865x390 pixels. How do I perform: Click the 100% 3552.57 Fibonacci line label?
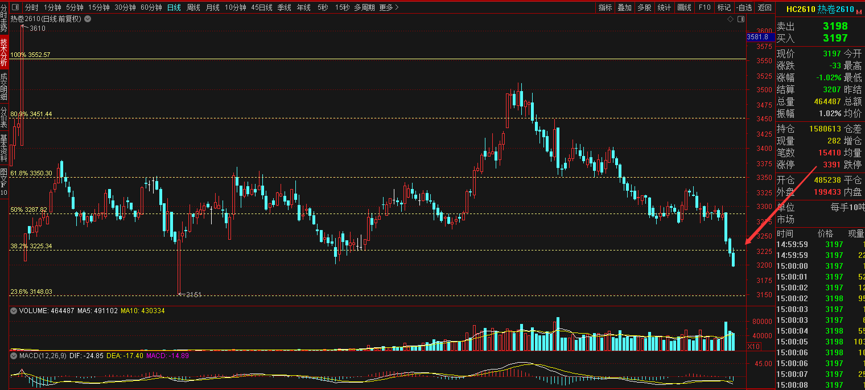coord(31,55)
